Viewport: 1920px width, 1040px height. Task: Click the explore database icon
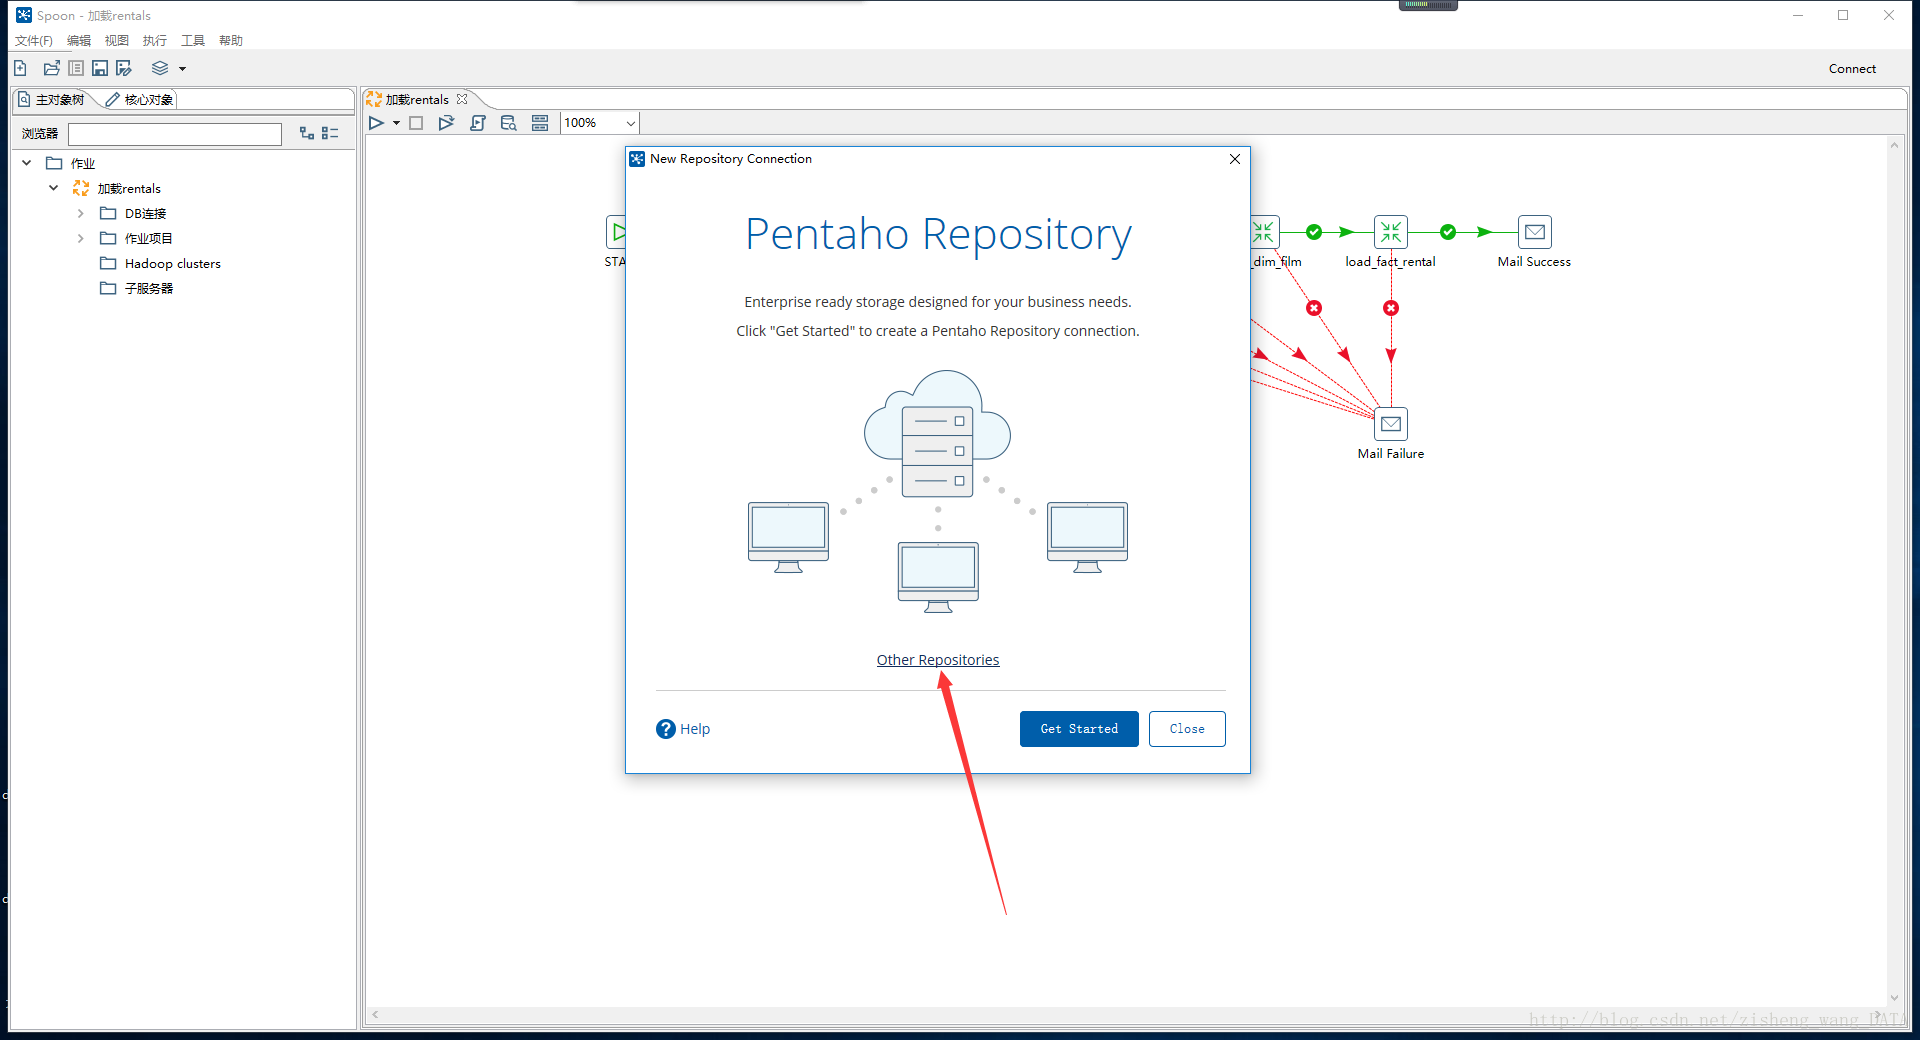point(509,123)
